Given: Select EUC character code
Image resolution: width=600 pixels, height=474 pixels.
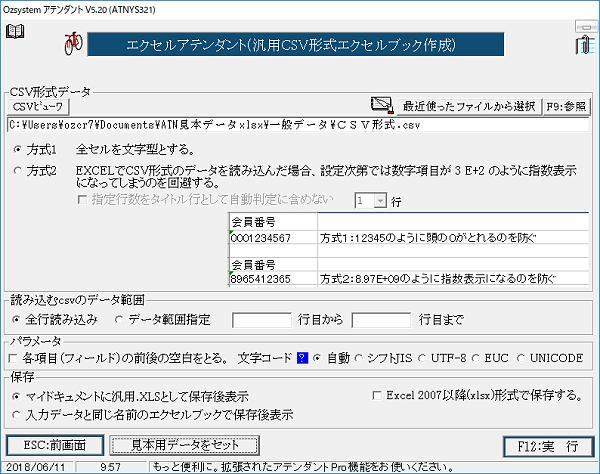Looking at the screenshot, I should pyautogui.click(x=476, y=358).
